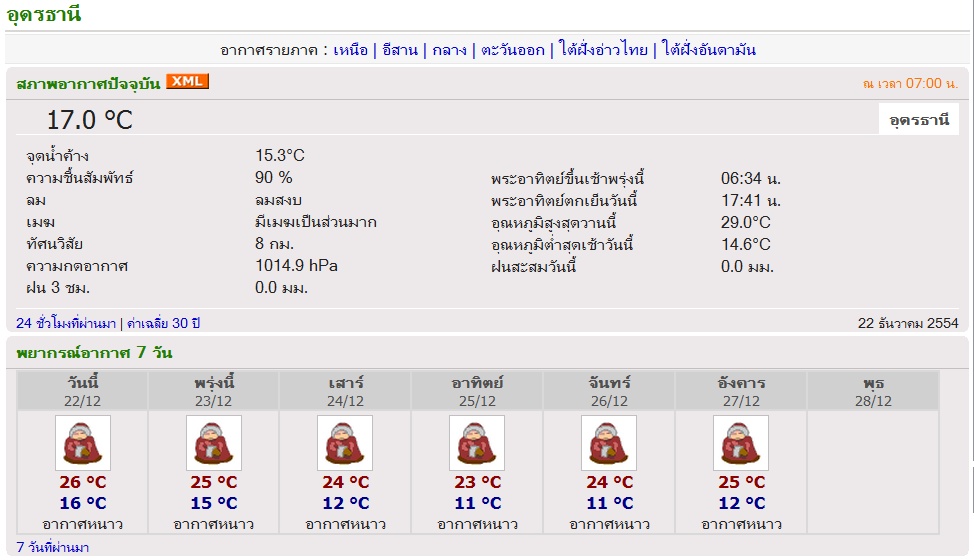Open the ใต้ฝั่งอ่าวไทย regional link
Image resolution: width=974 pixels, height=560 pixels.
tap(603, 49)
